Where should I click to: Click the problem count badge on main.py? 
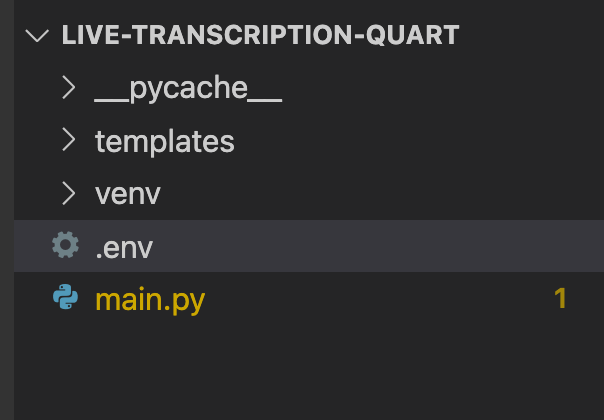pos(560,298)
